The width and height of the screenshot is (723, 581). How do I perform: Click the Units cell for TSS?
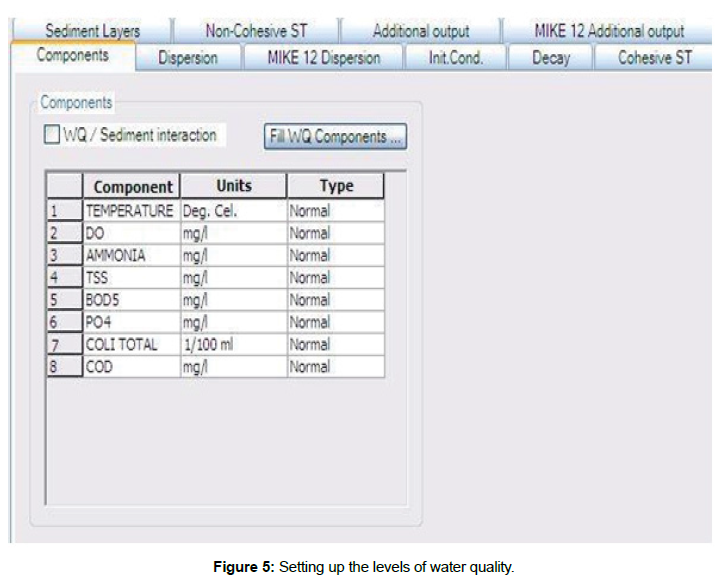click(x=232, y=278)
